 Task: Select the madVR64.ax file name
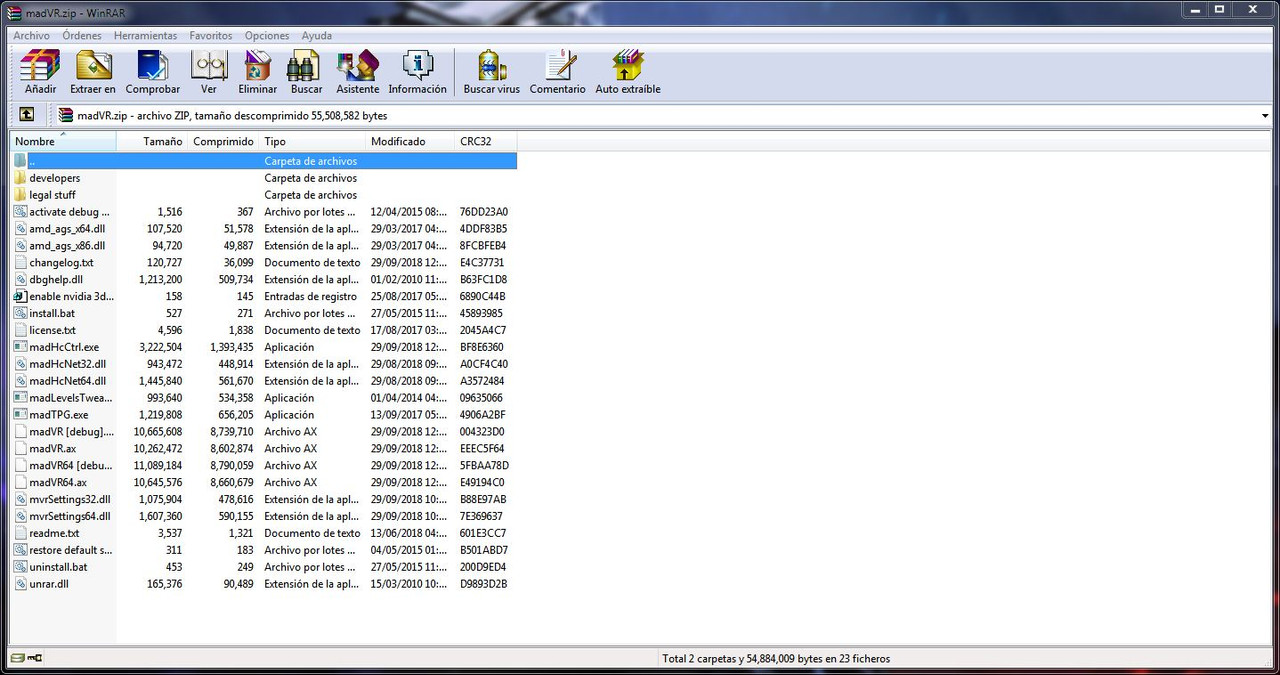(x=58, y=483)
